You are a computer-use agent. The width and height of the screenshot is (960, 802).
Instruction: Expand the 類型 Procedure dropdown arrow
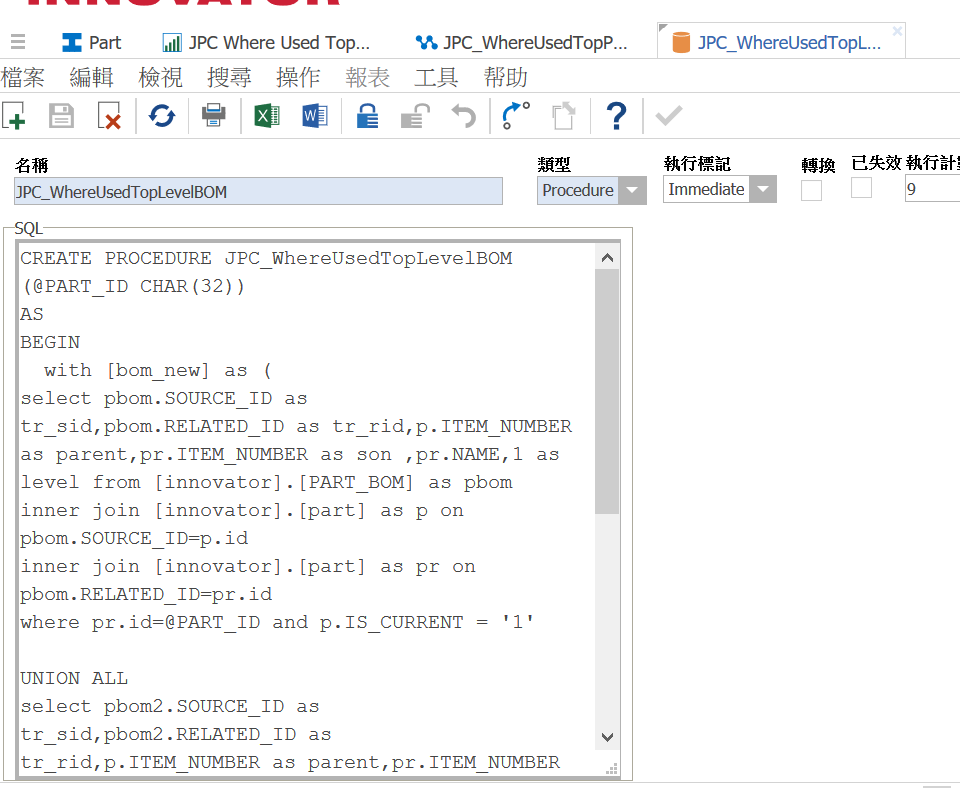pos(632,190)
